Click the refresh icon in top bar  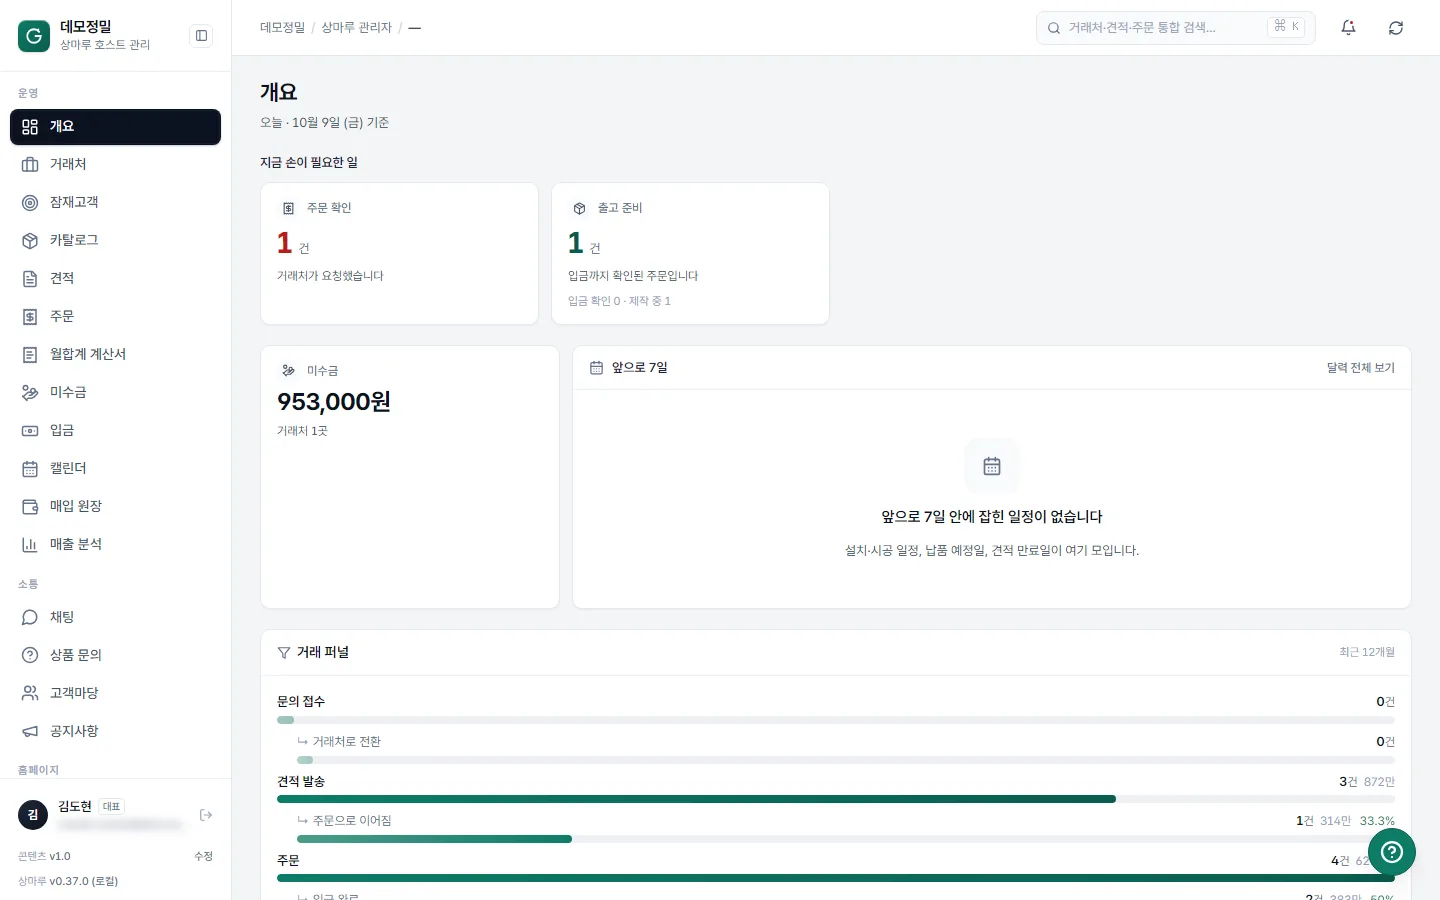[x=1396, y=28]
